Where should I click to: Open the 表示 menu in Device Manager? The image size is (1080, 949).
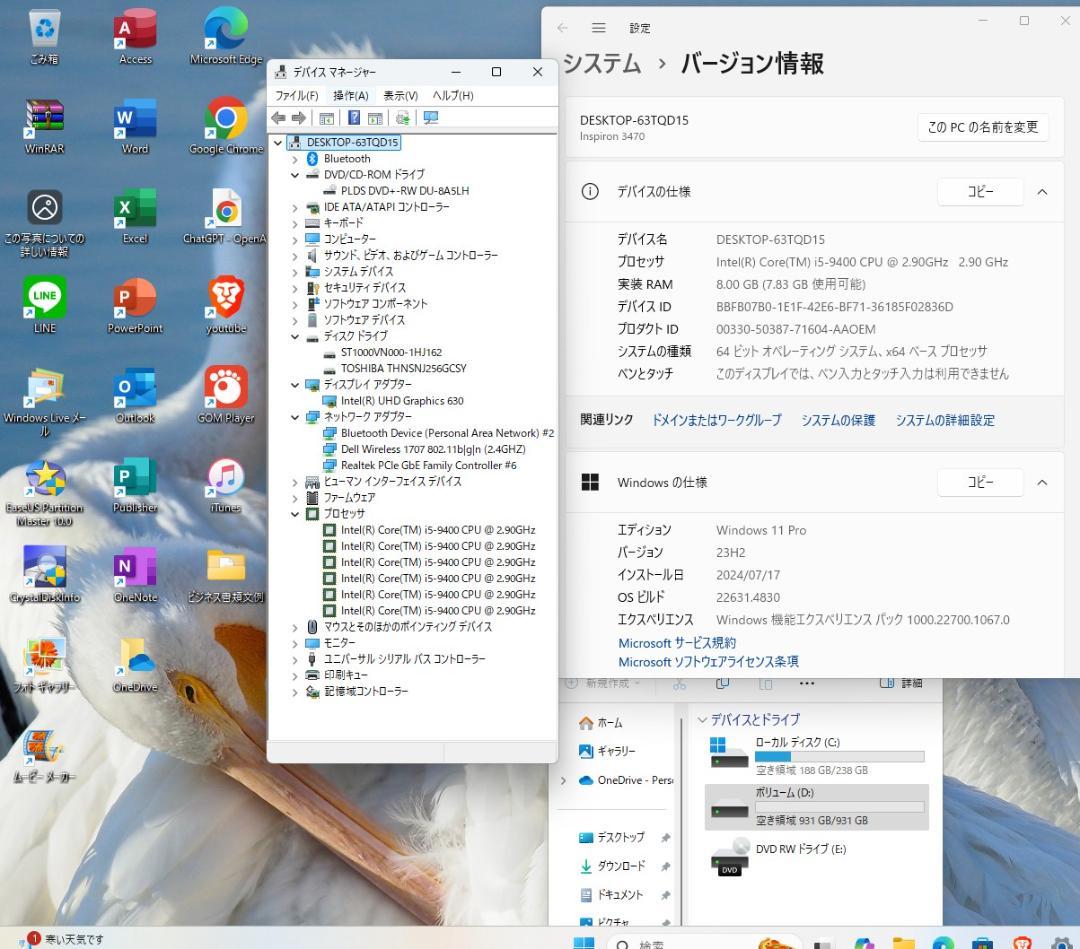coord(399,95)
